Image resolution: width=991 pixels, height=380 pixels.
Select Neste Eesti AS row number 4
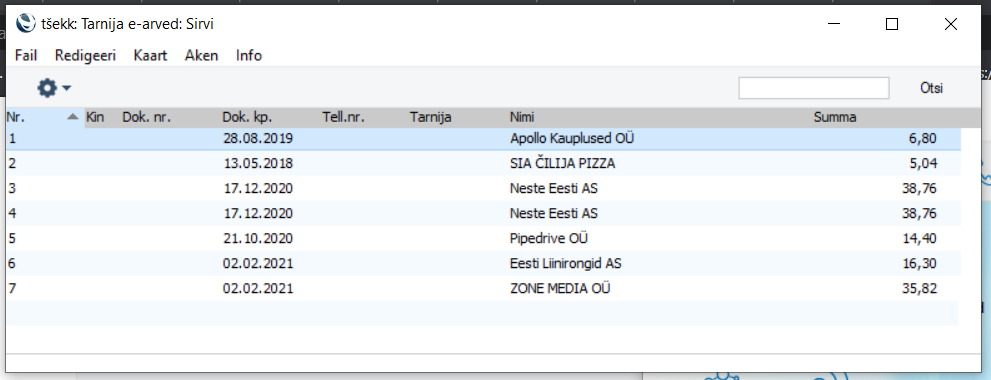(483, 214)
